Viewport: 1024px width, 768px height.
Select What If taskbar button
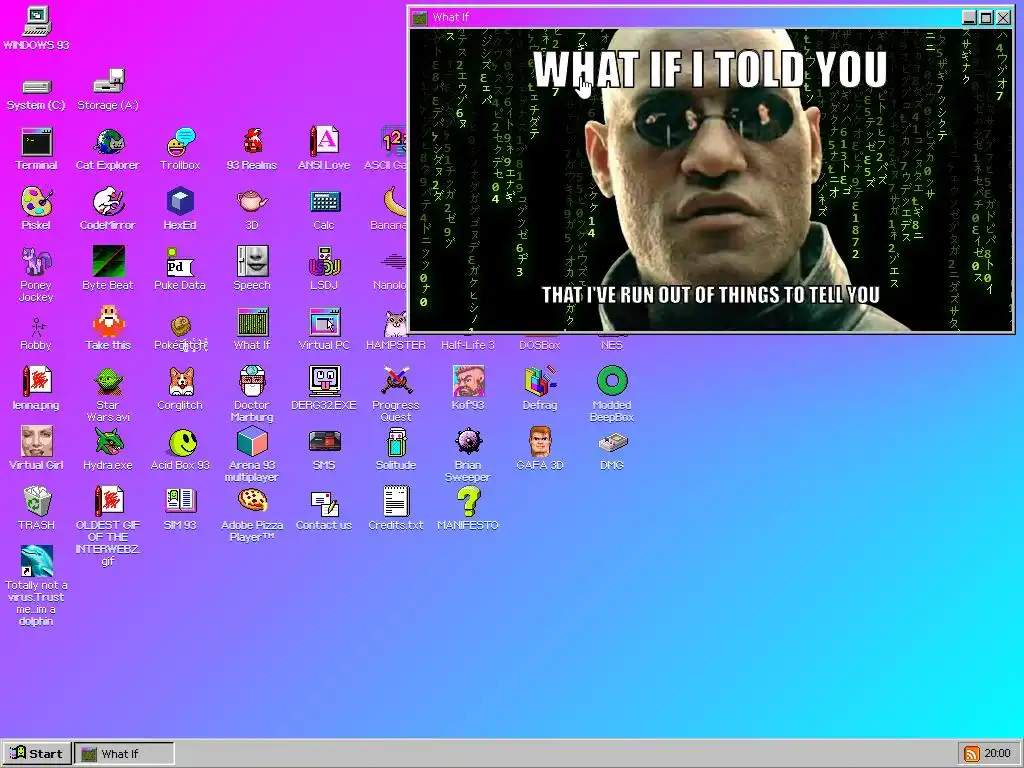pyautogui.click(x=124, y=754)
